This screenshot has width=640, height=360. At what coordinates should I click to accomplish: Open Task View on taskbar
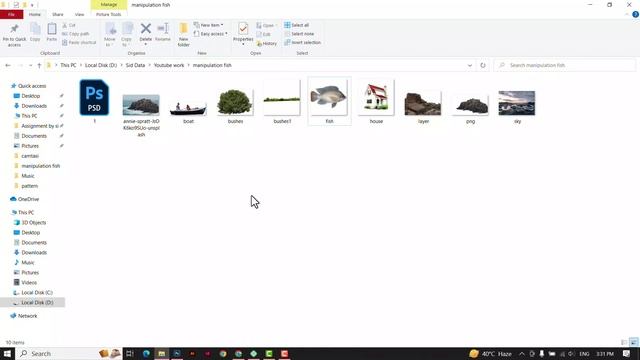130,353
